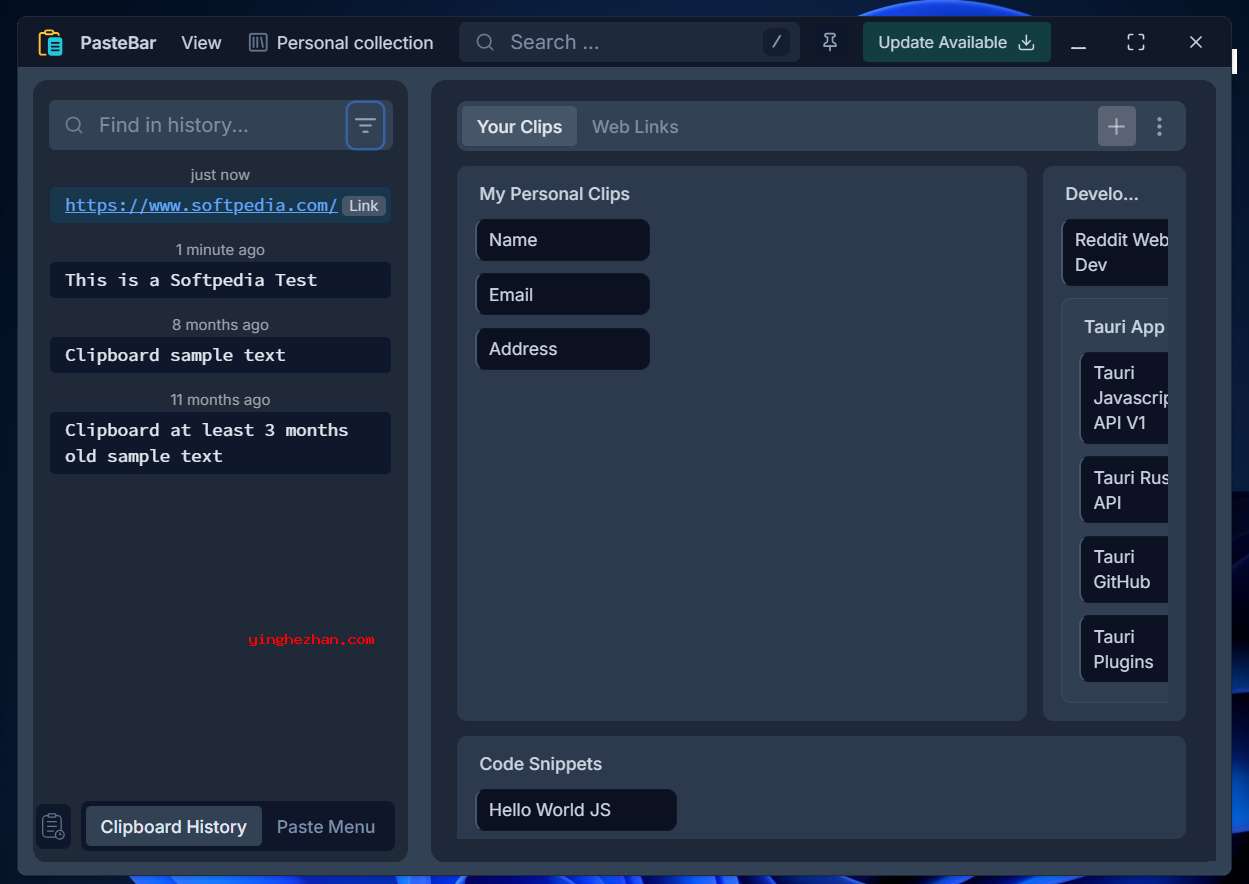Viewport: 1249px width, 884px height.
Task: Click the 'just now' timestamp
Action: (220, 175)
